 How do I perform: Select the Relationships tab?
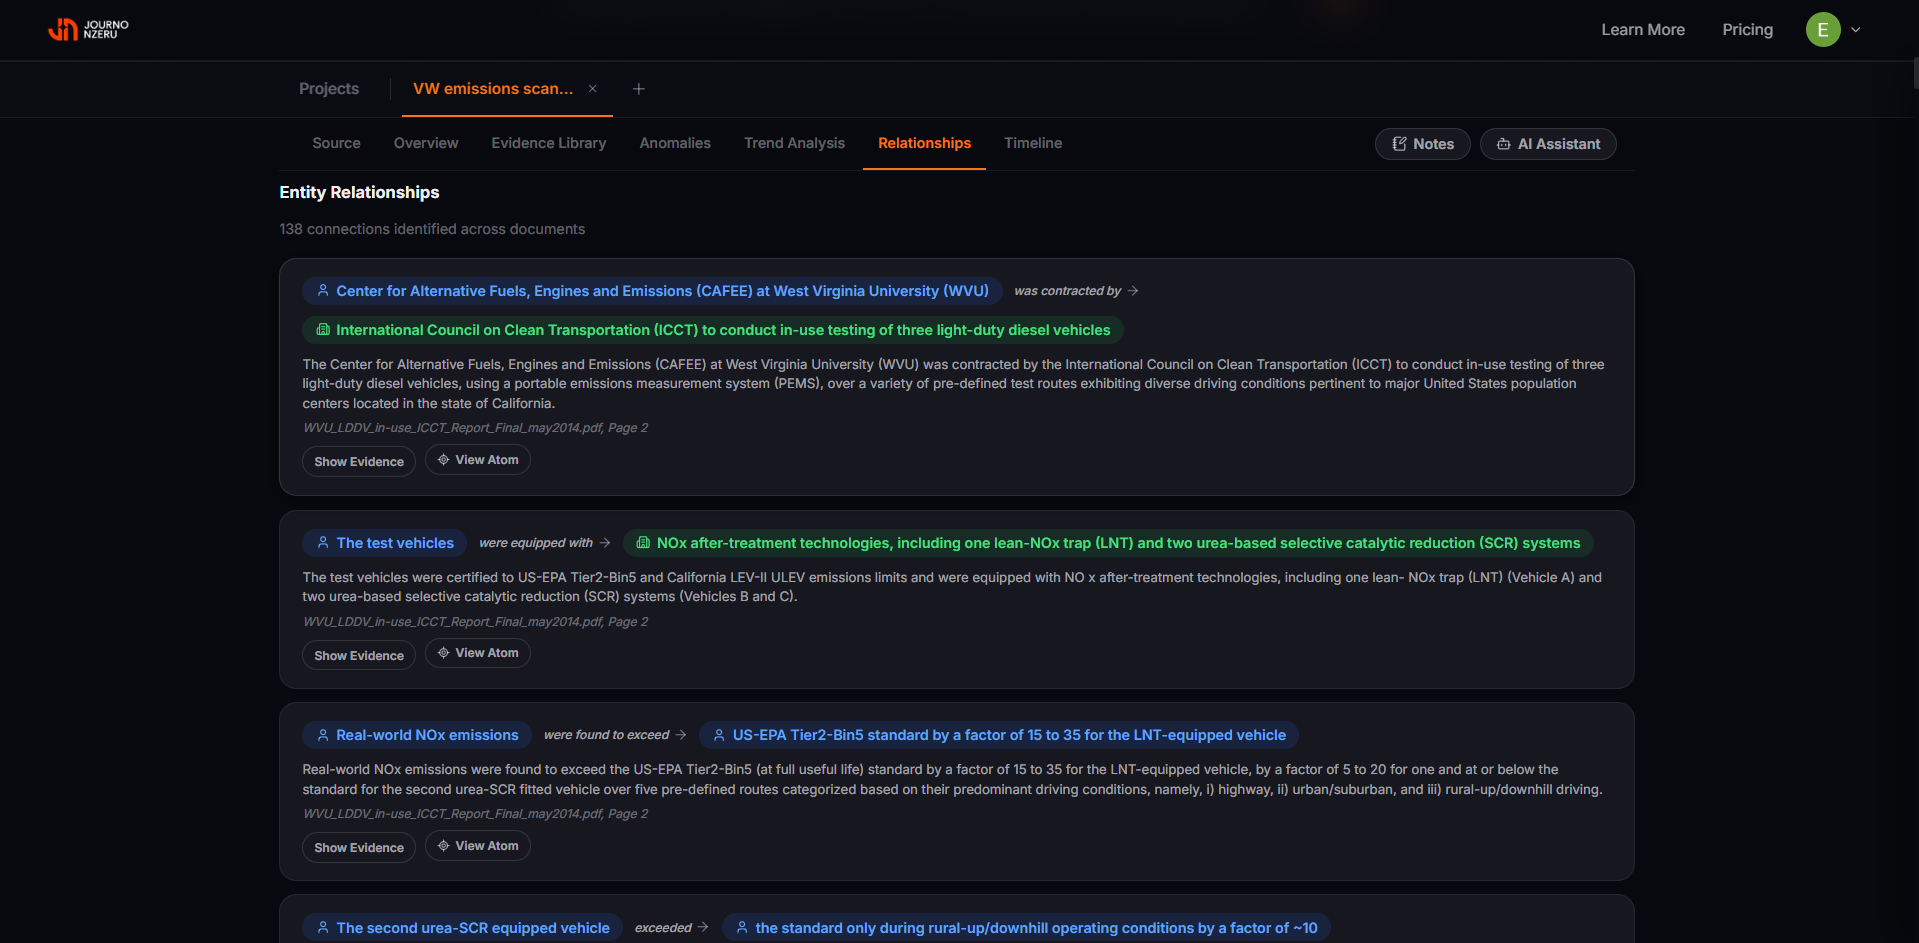[x=924, y=143]
